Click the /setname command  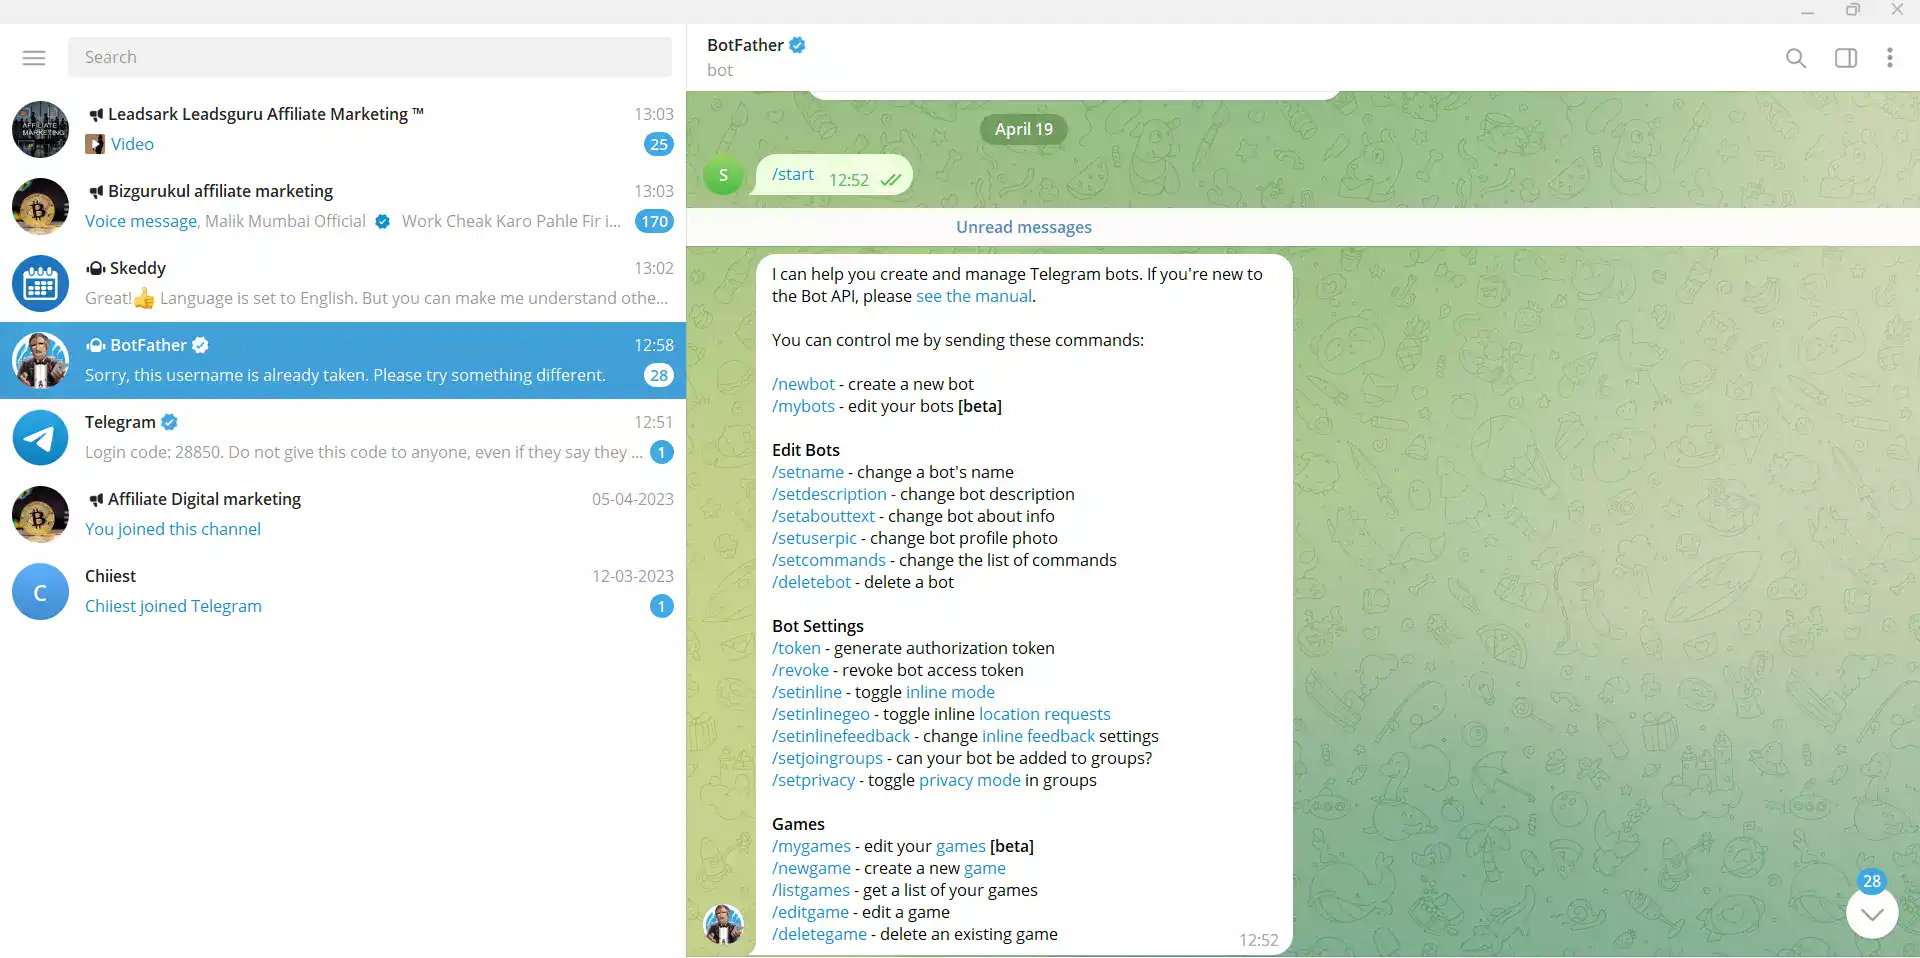(x=808, y=472)
